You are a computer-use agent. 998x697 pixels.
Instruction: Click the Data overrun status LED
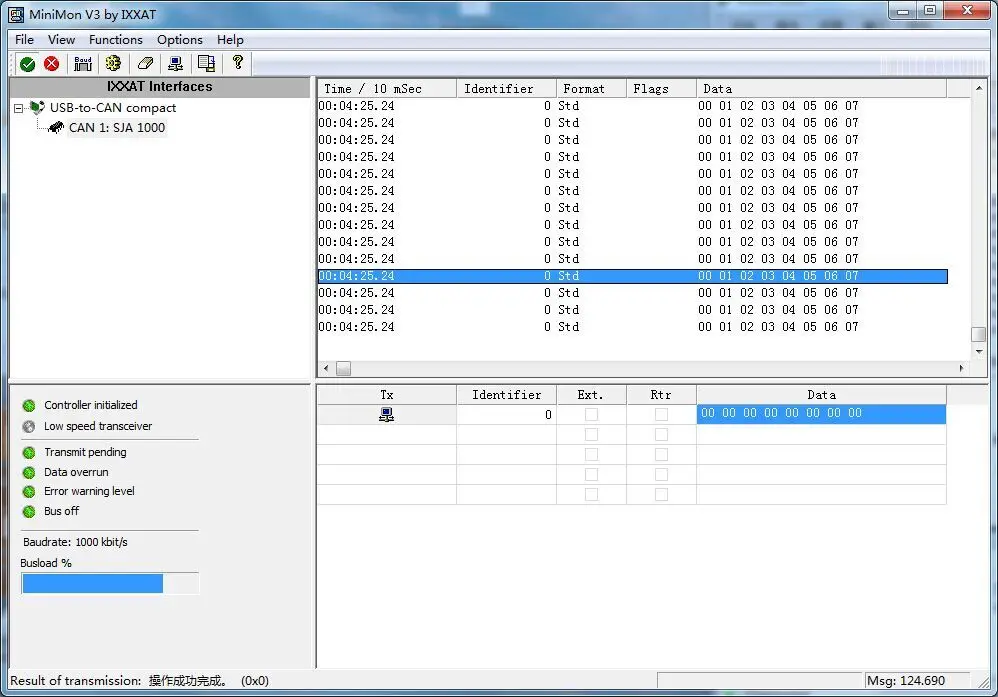[29, 472]
